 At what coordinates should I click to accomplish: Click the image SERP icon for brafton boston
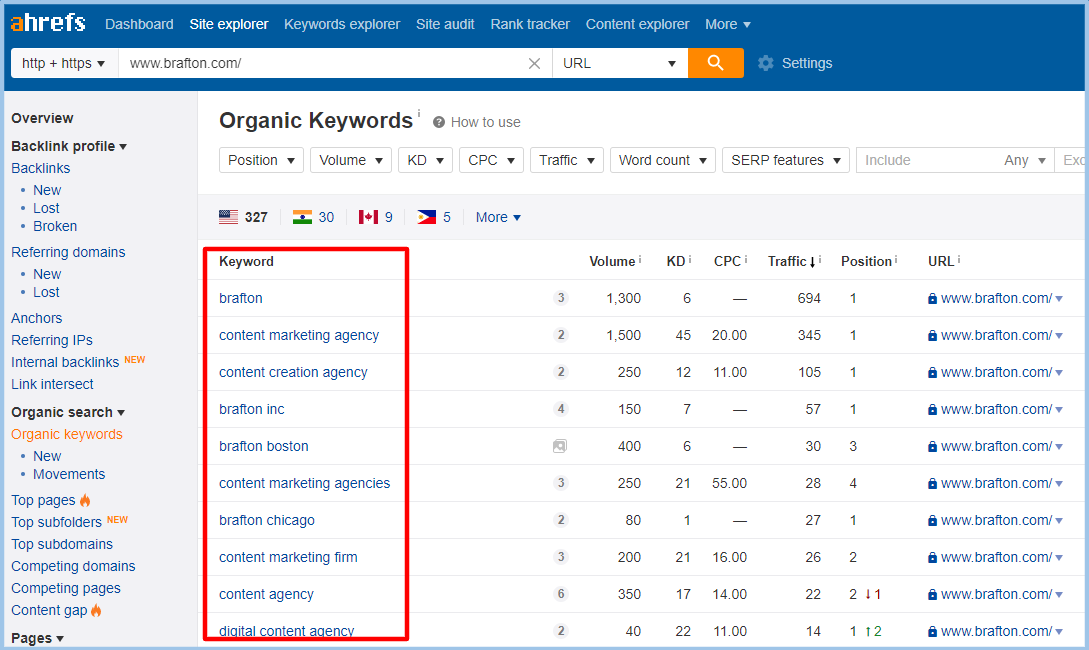560,447
